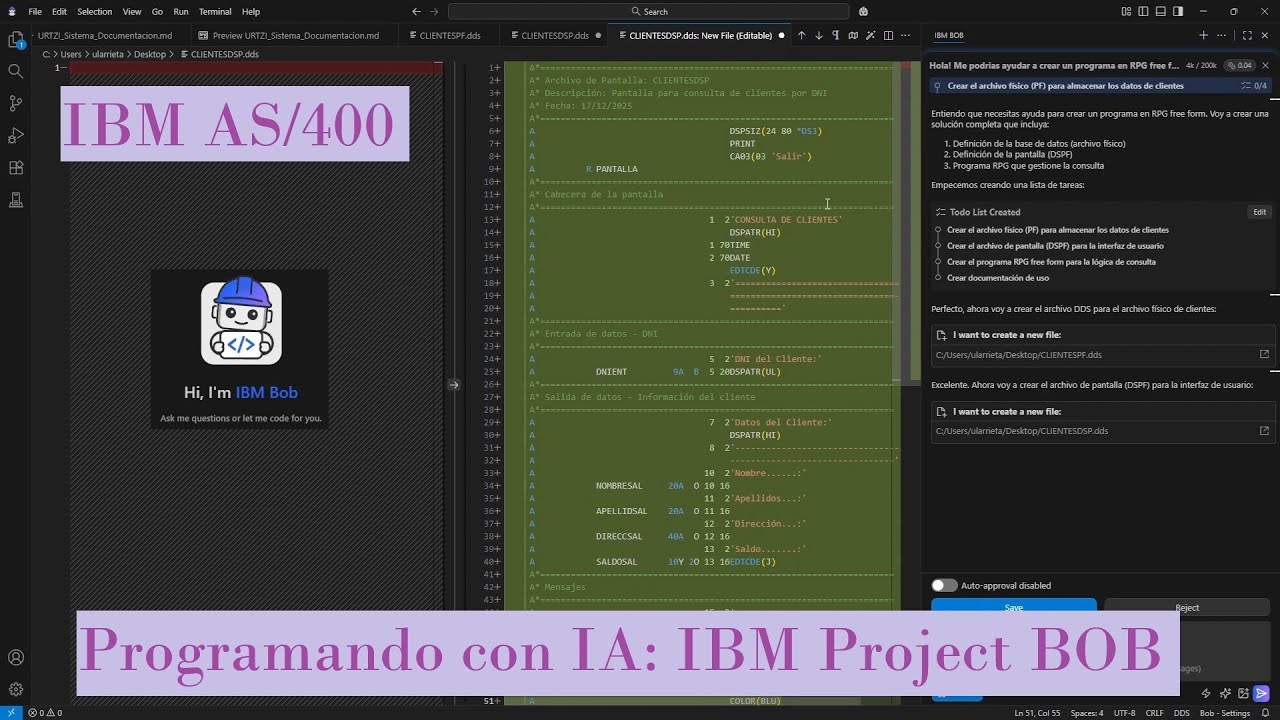The image size is (1280, 720).
Task: Open notifications bell in status bar
Action: tap(1265, 713)
